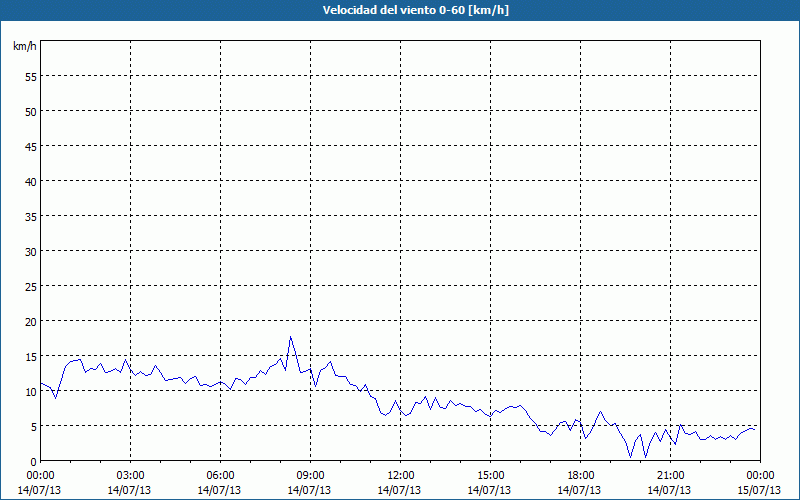Click the 18:00 time axis label

581,476
